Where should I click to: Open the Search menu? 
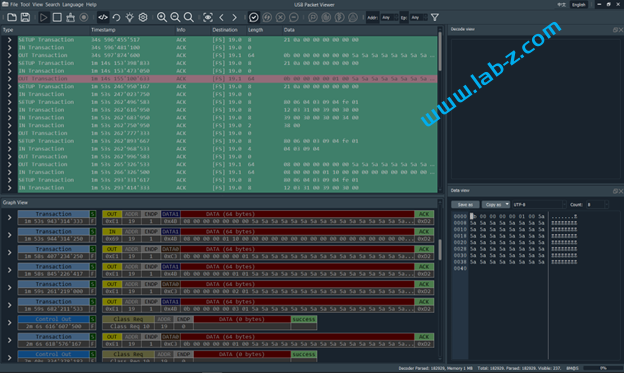(x=52, y=4)
